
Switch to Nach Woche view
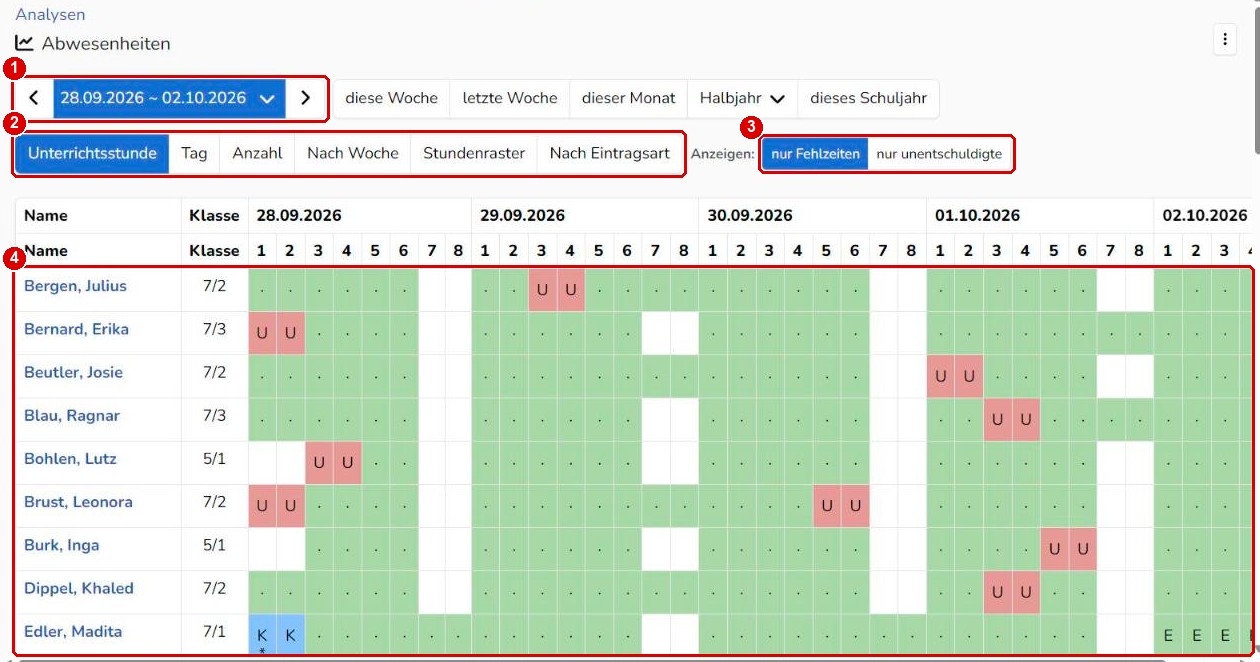(352, 153)
